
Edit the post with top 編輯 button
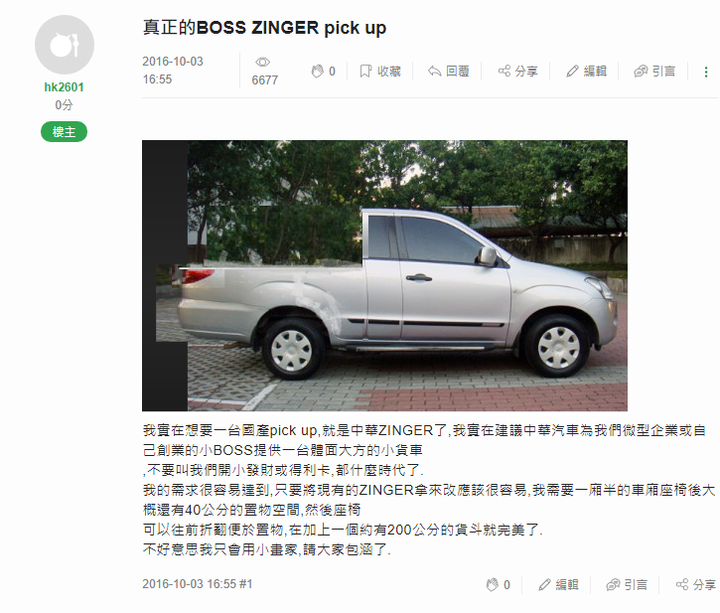click(x=586, y=71)
